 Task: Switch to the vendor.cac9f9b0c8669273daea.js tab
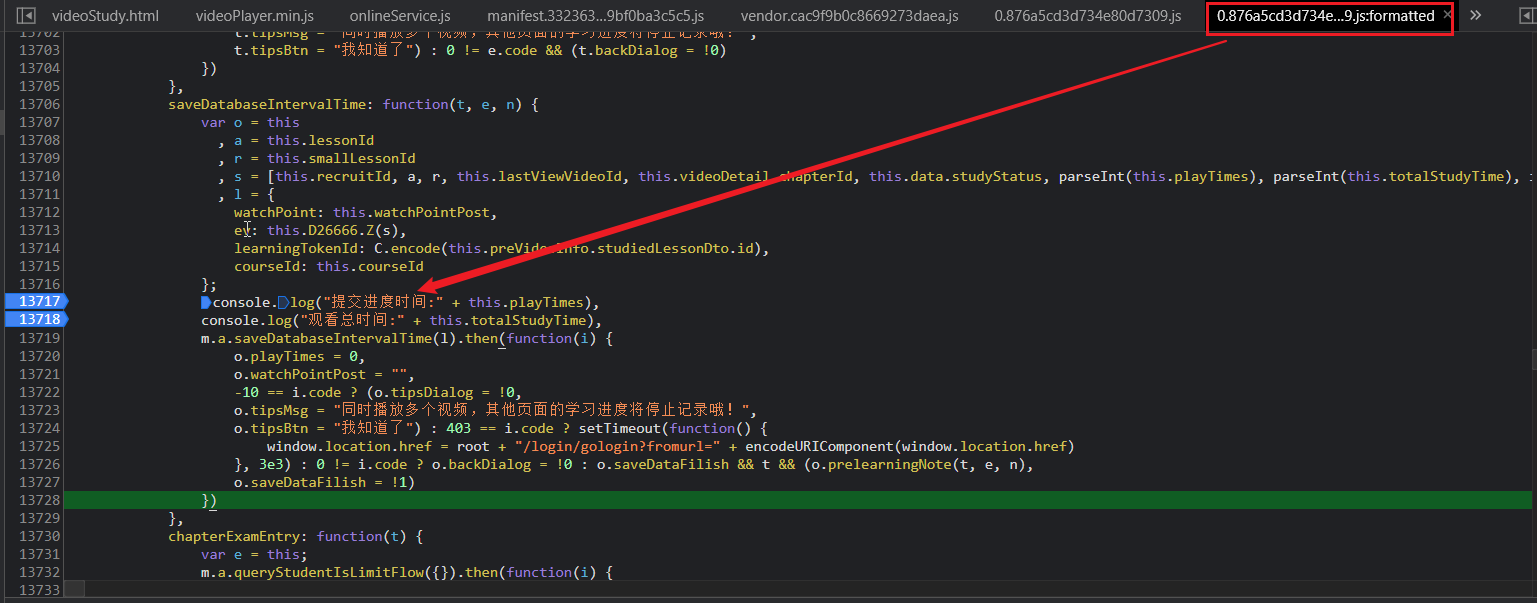click(x=849, y=16)
